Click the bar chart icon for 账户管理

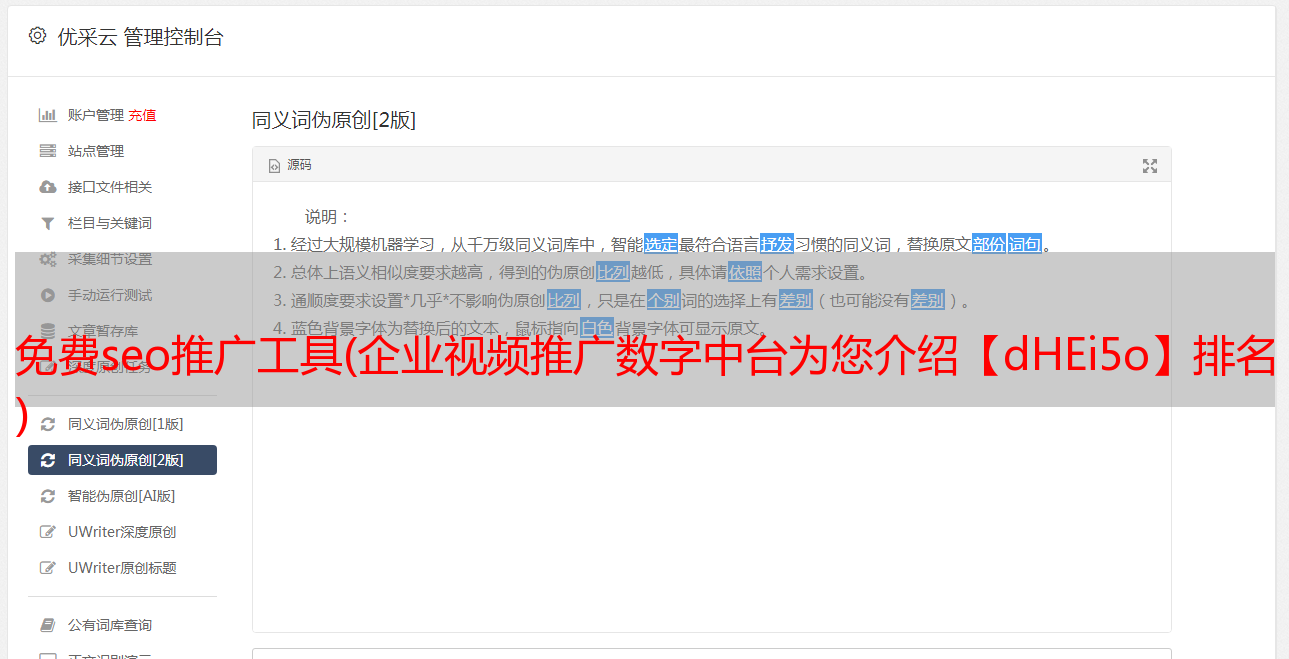(47, 115)
